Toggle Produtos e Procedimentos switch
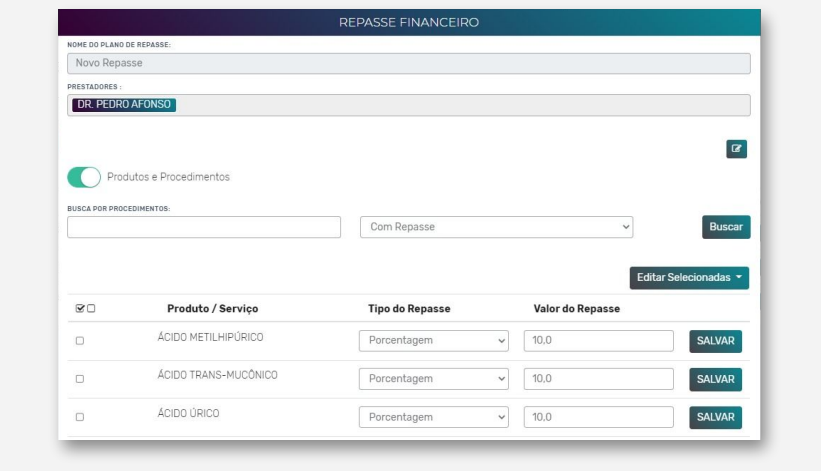This screenshot has height=471, width=821. tap(84, 177)
